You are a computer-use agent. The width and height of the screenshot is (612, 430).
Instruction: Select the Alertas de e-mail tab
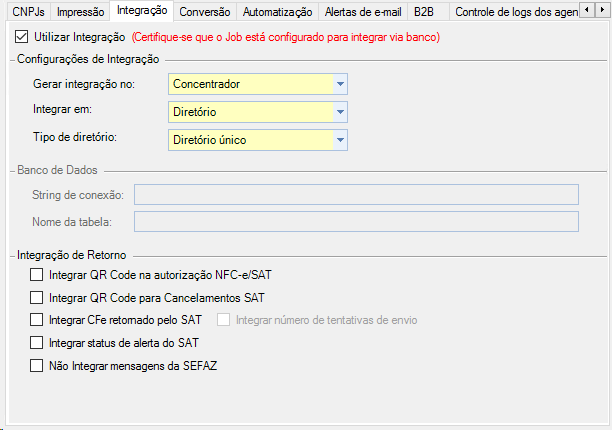point(363,12)
